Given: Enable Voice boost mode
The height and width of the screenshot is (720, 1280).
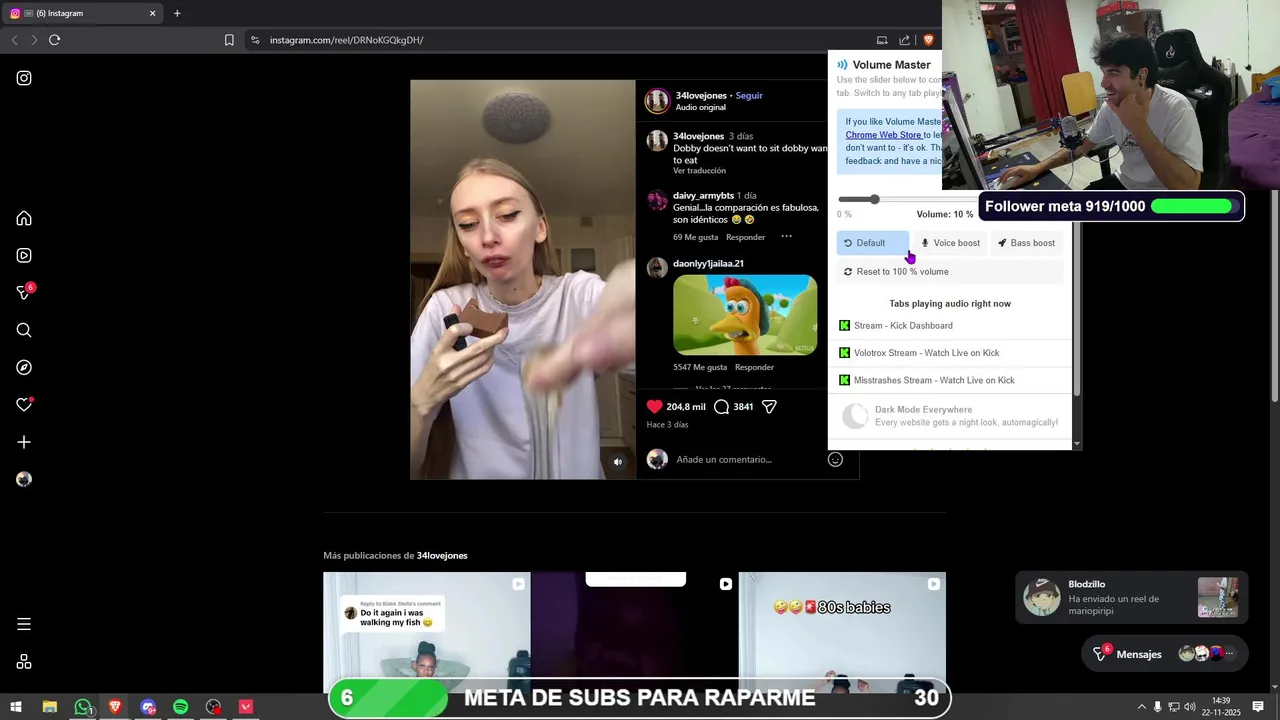Looking at the screenshot, I should pyautogui.click(x=950, y=243).
